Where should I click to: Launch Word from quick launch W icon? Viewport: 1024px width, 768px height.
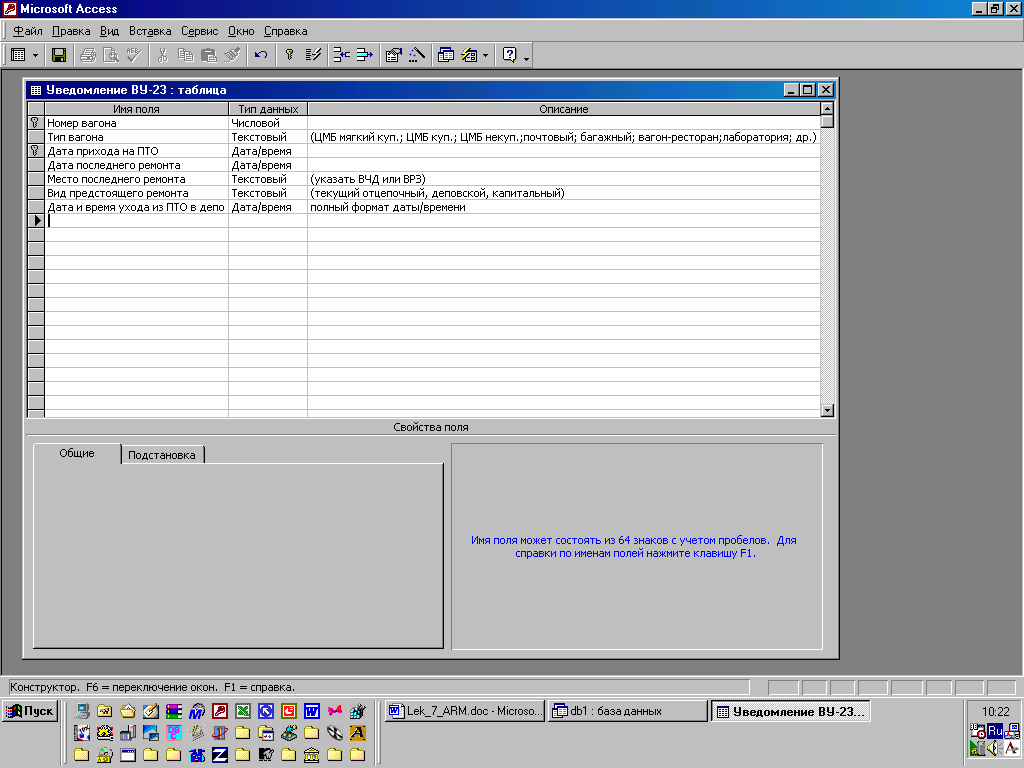click(312, 711)
